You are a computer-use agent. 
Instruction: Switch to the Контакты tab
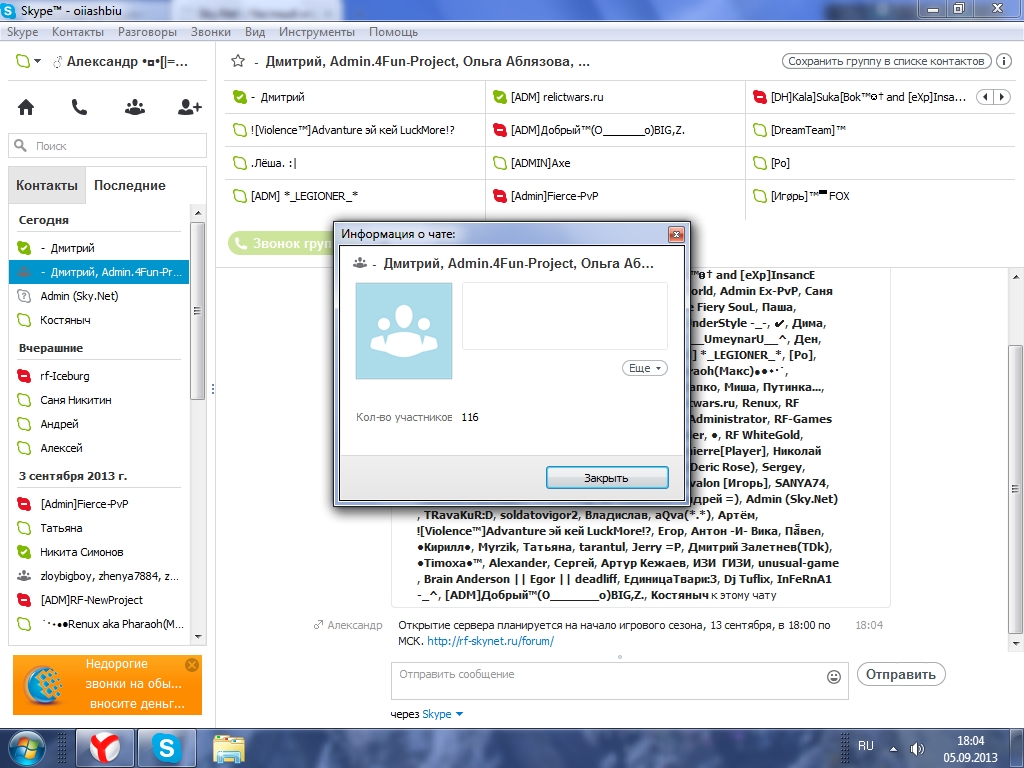tap(47, 185)
